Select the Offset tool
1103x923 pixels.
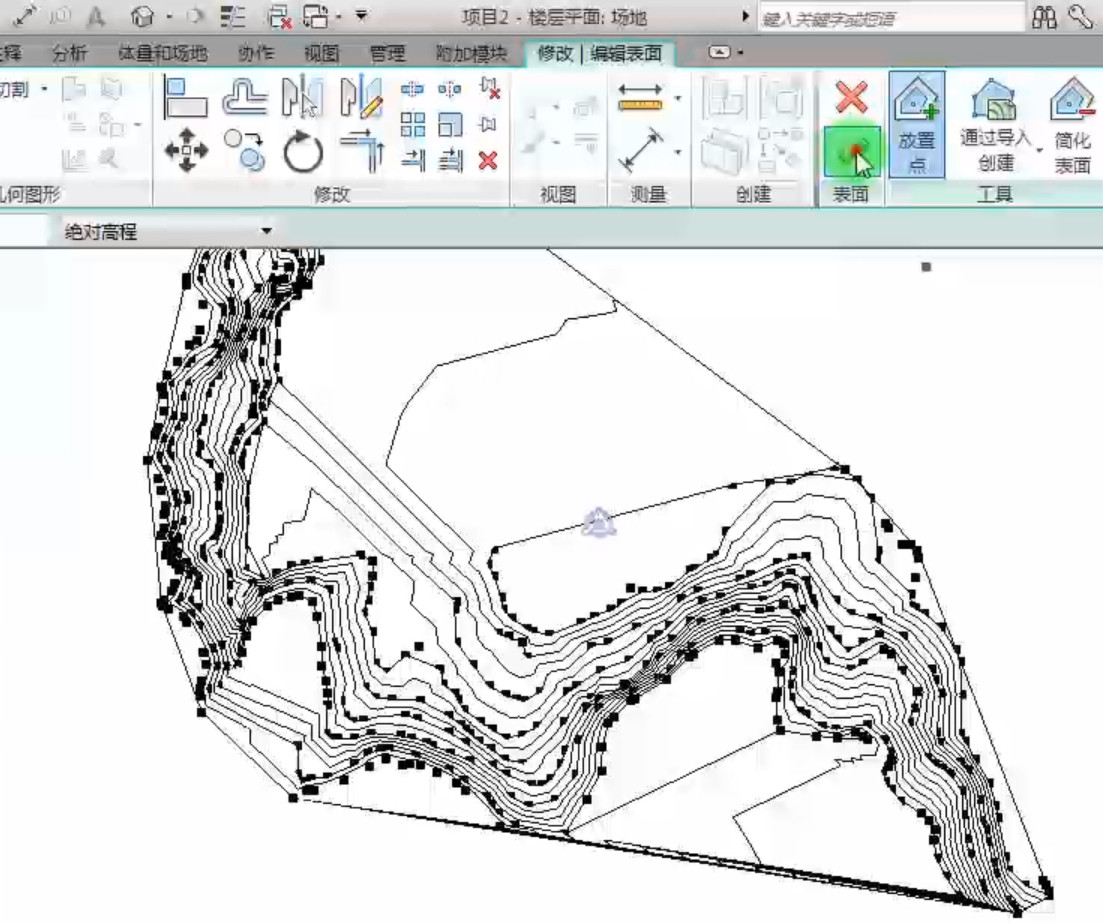(x=245, y=97)
